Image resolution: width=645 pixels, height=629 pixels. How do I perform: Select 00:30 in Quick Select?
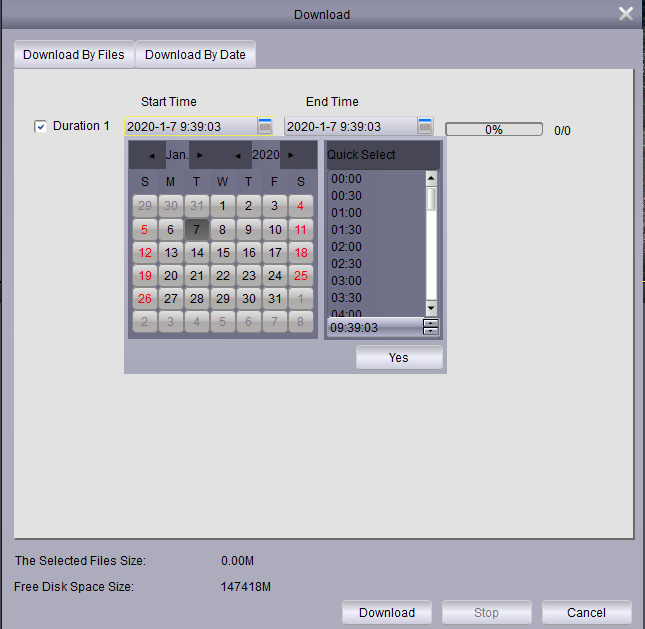(346, 195)
